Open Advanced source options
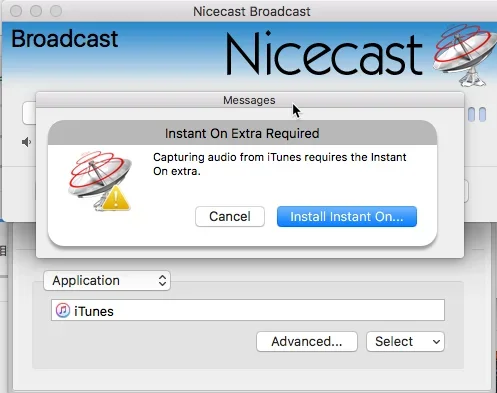The height and width of the screenshot is (393, 497). (307, 341)
